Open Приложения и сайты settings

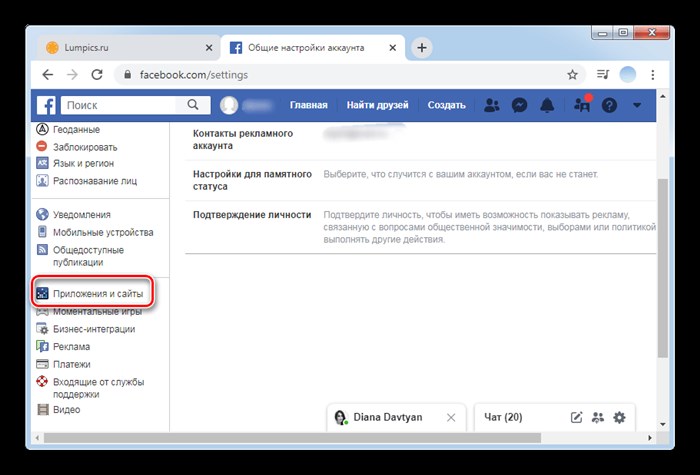(98, 294)
